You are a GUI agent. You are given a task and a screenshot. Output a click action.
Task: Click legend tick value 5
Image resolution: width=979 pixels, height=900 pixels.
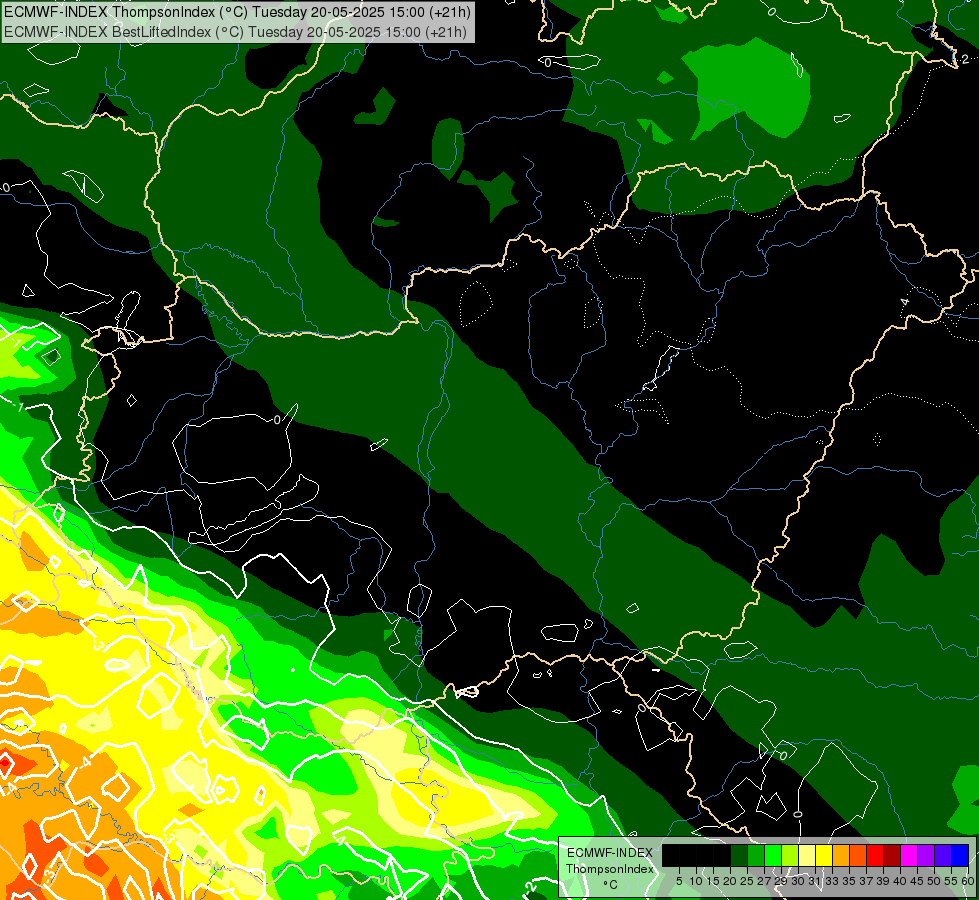tap(679, 881)
